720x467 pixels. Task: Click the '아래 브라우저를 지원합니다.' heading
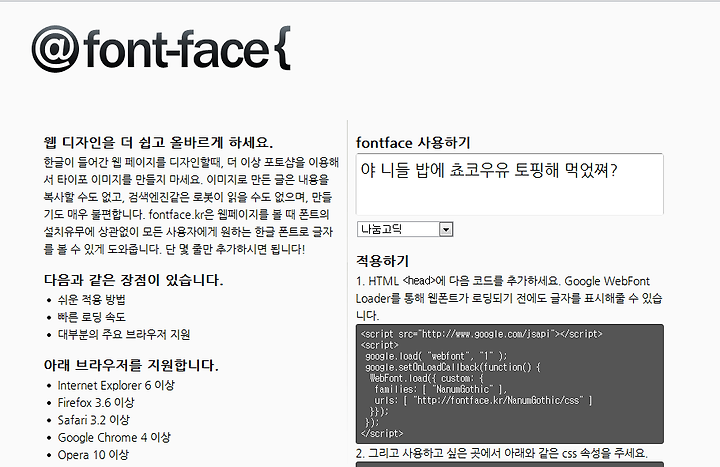coord(131,365)
